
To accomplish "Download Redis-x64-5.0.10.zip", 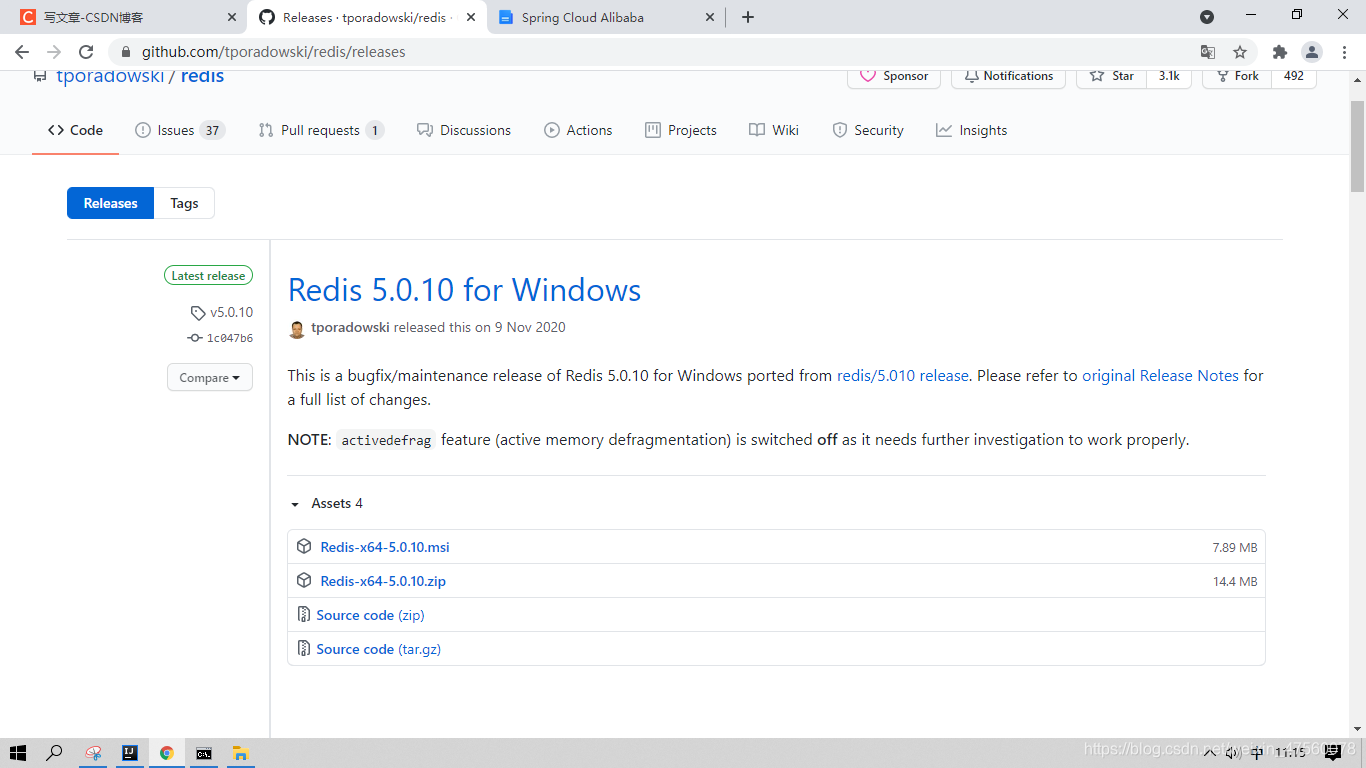I will [x=383, y=581].
